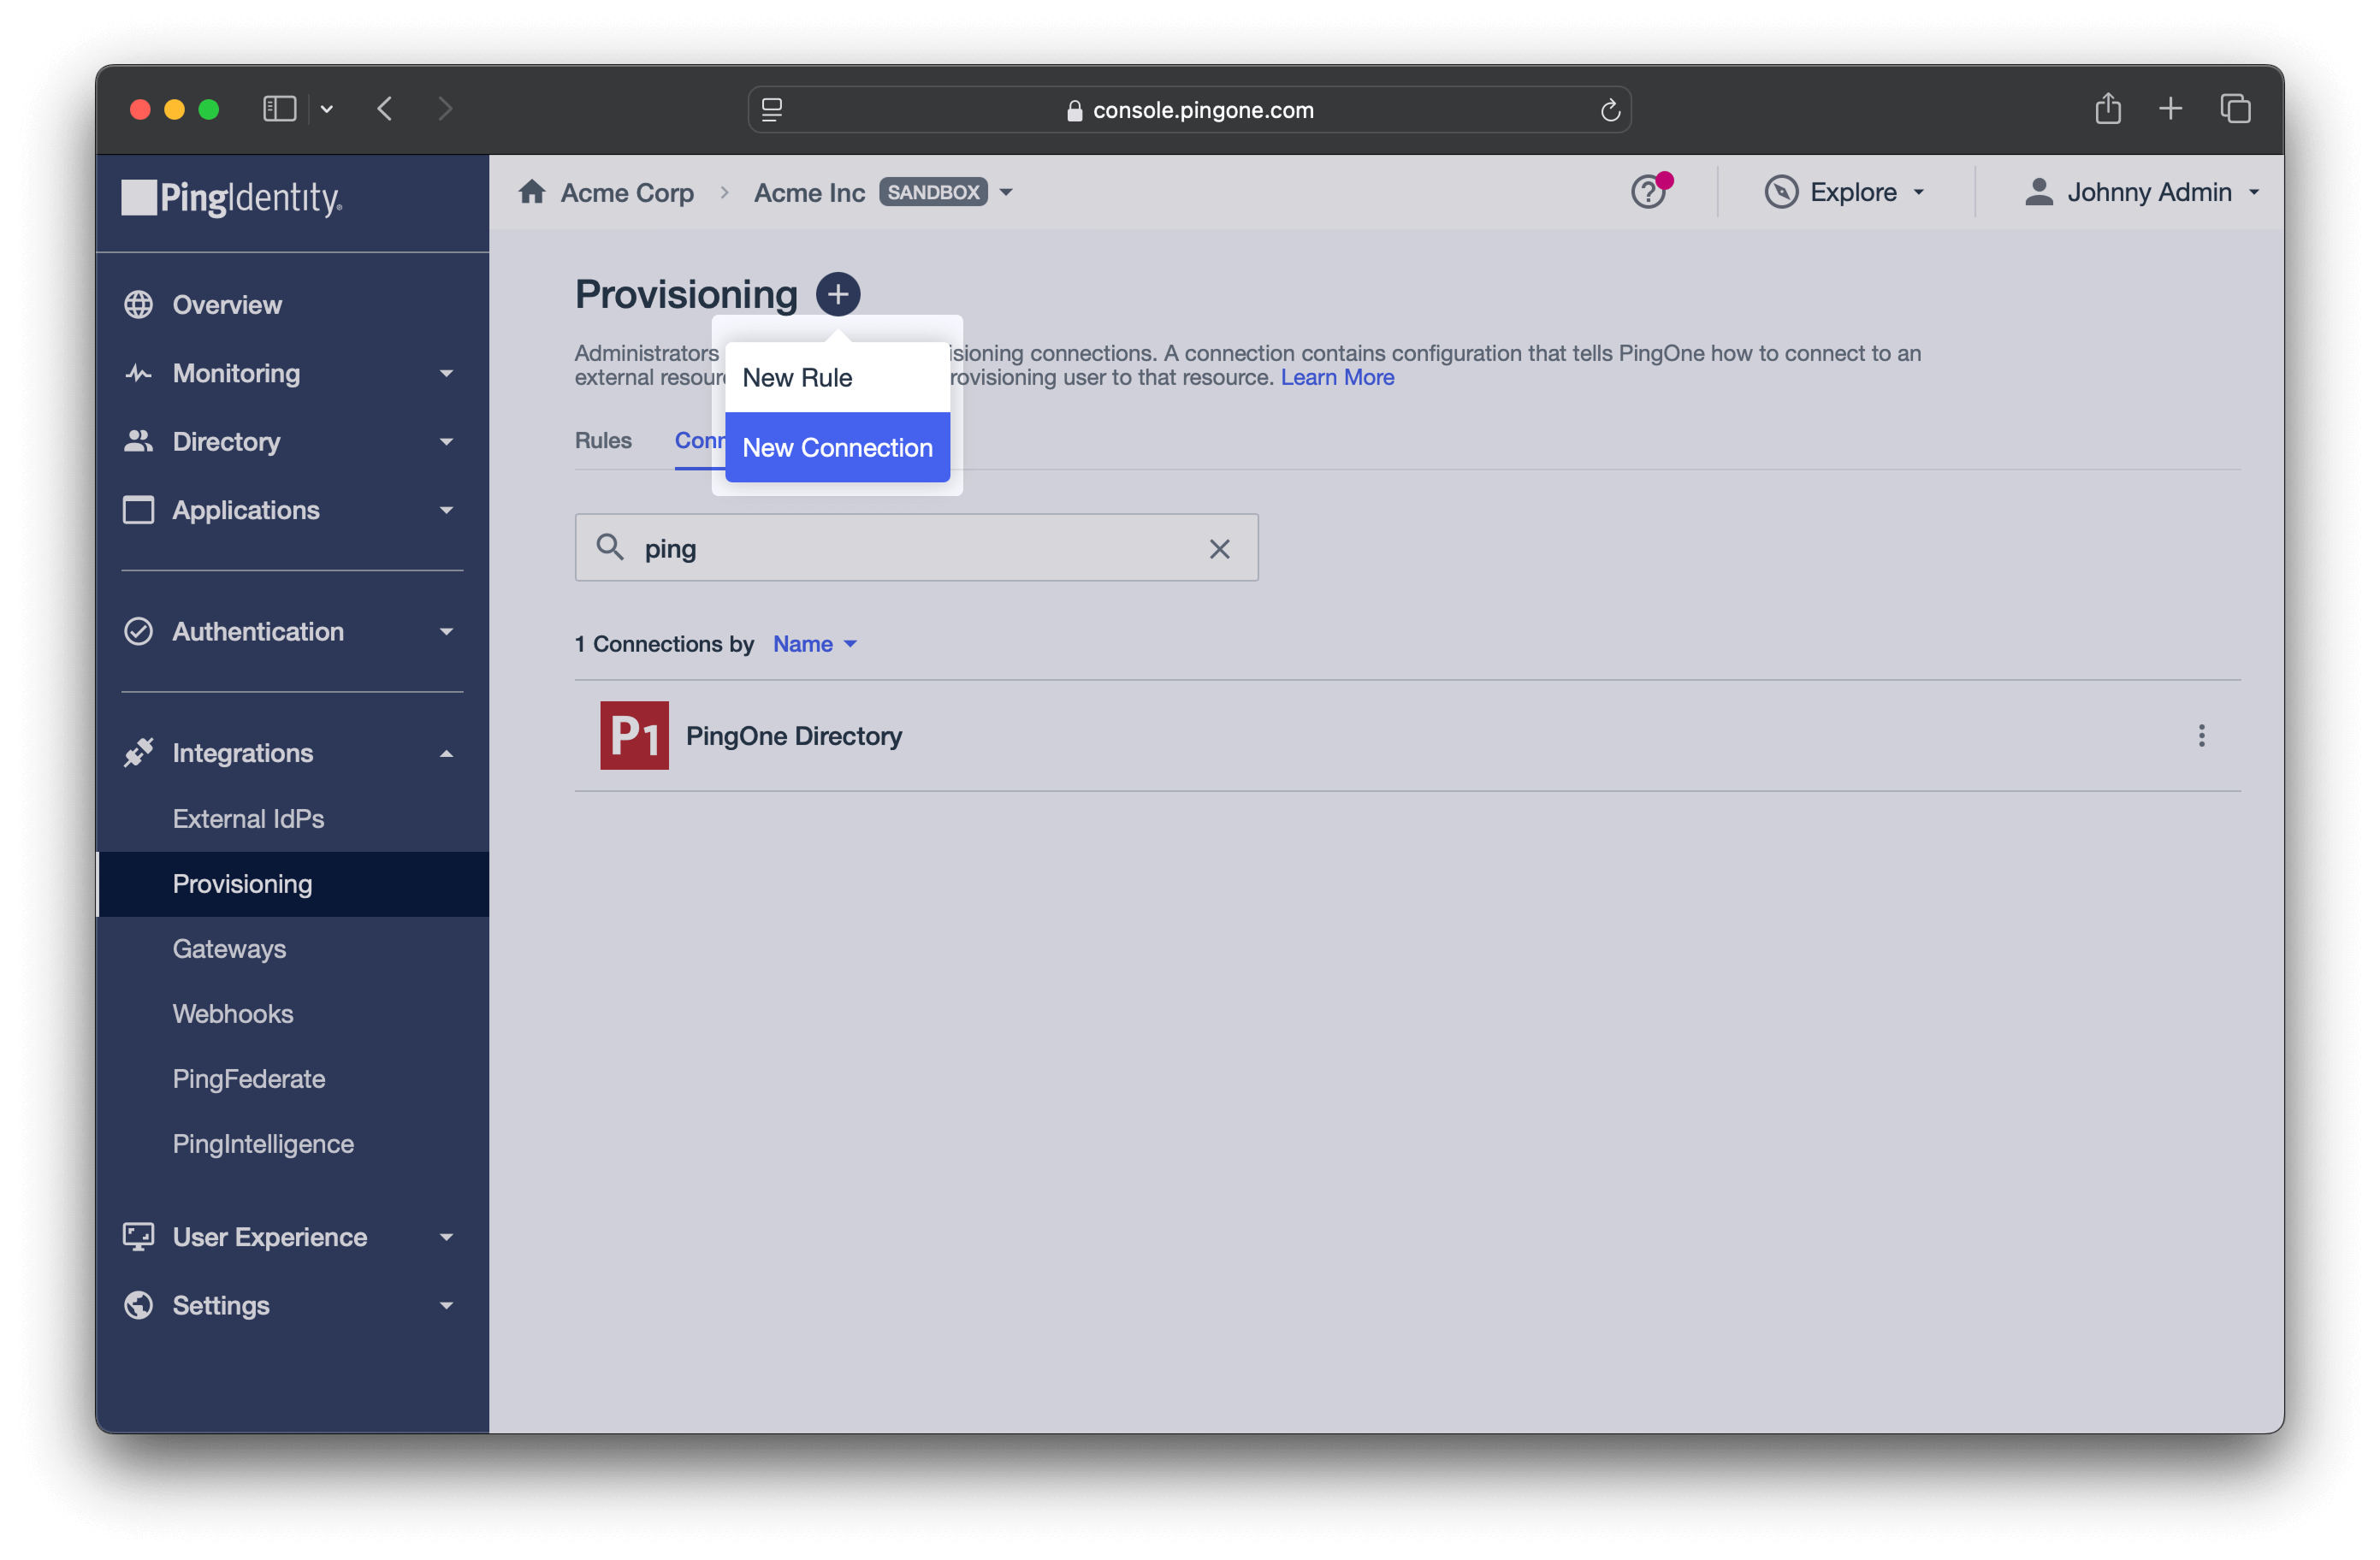Click the User Experience monitor icon
The image size is (2380, 1560).
(138, 1237)
